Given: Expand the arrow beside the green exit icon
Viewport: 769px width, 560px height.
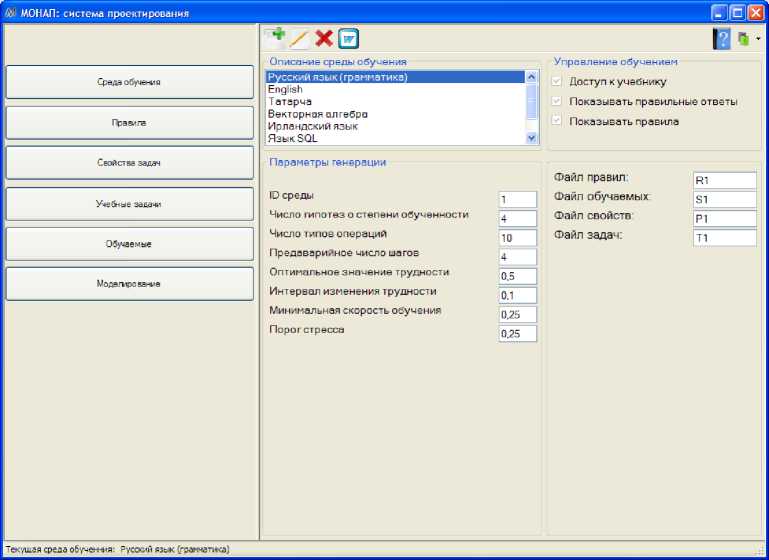Looking at the screenshot, I should tap(758, 39).
